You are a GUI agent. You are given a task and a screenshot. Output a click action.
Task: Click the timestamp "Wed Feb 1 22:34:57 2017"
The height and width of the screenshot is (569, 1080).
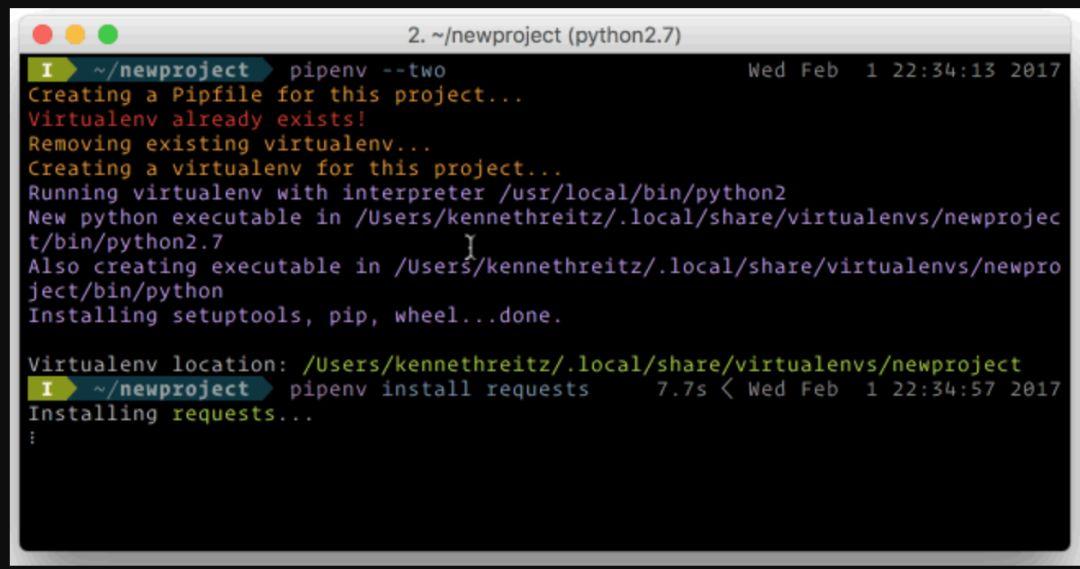click(904, 389)
